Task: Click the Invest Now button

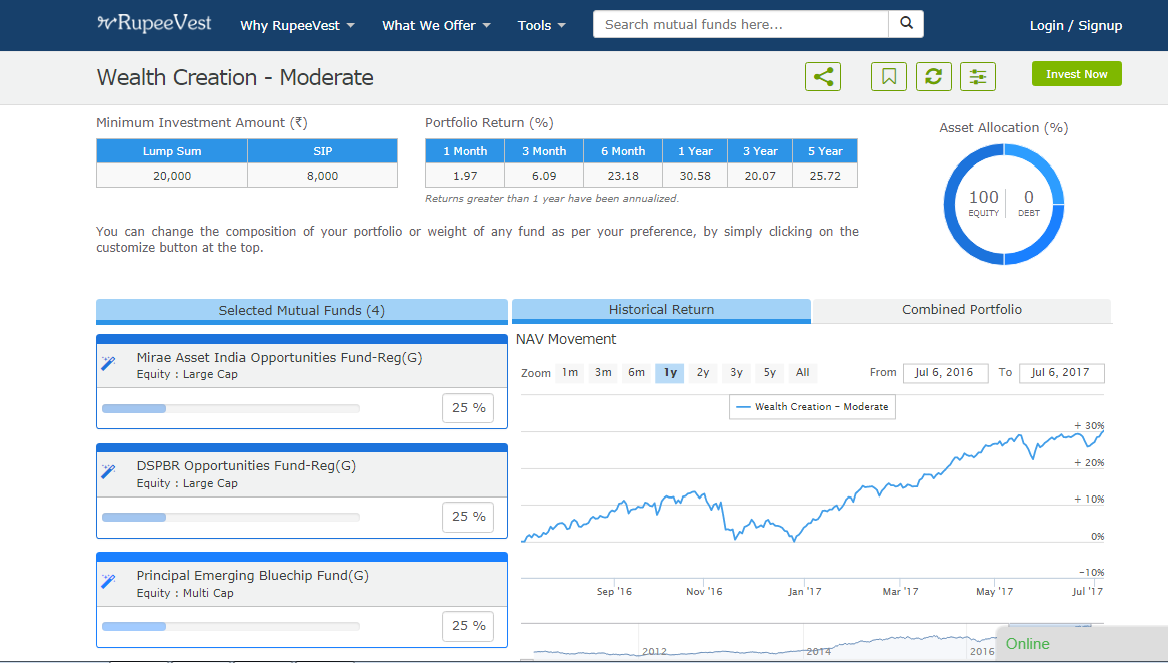Action: tap(1076, 74)
